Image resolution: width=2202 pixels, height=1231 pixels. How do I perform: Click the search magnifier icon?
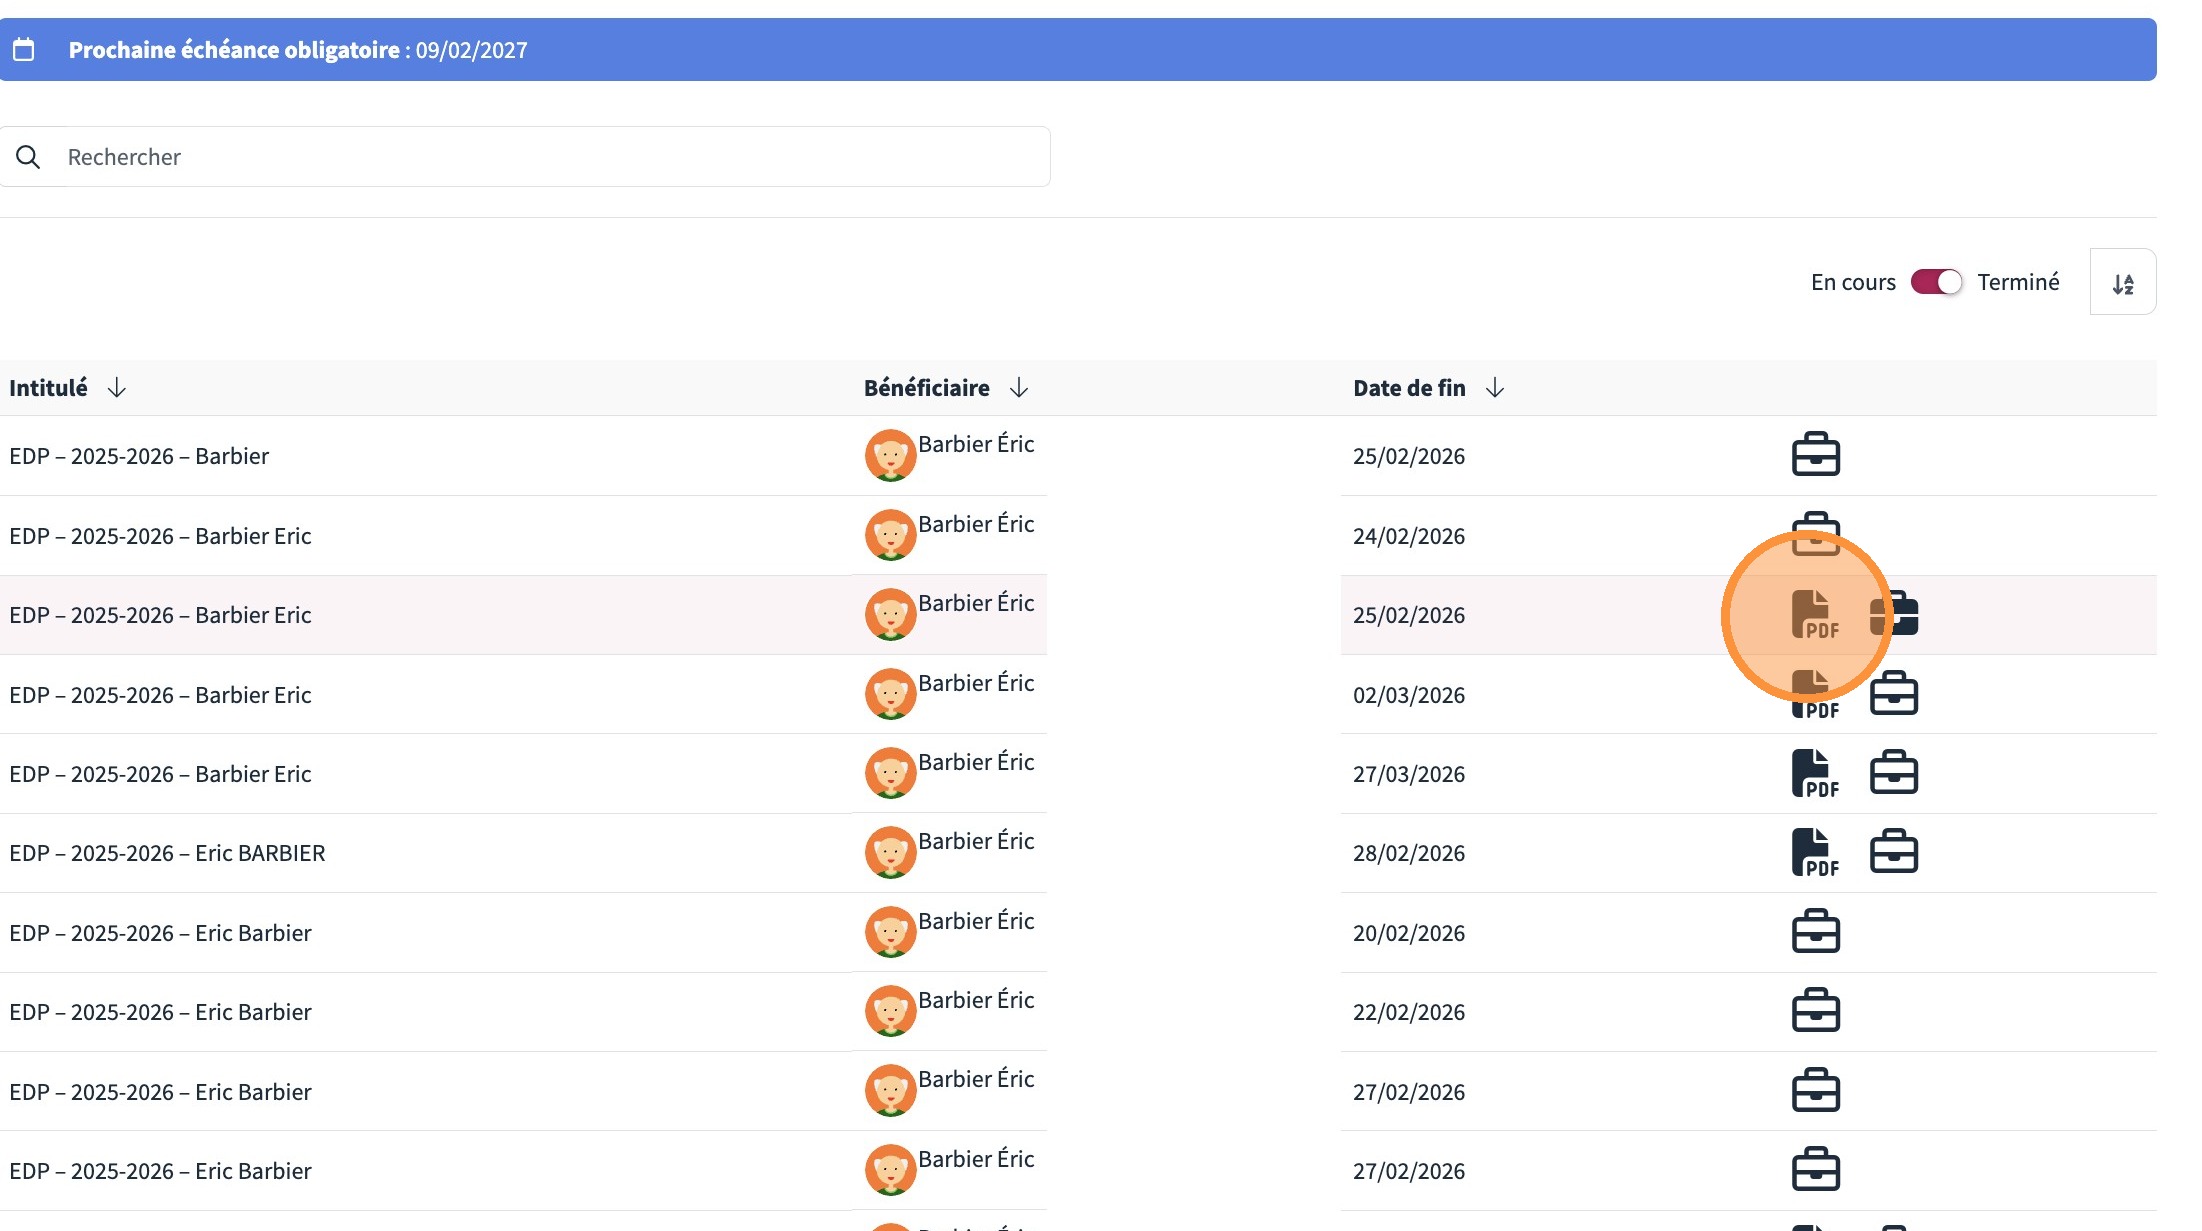click(28, 157)
